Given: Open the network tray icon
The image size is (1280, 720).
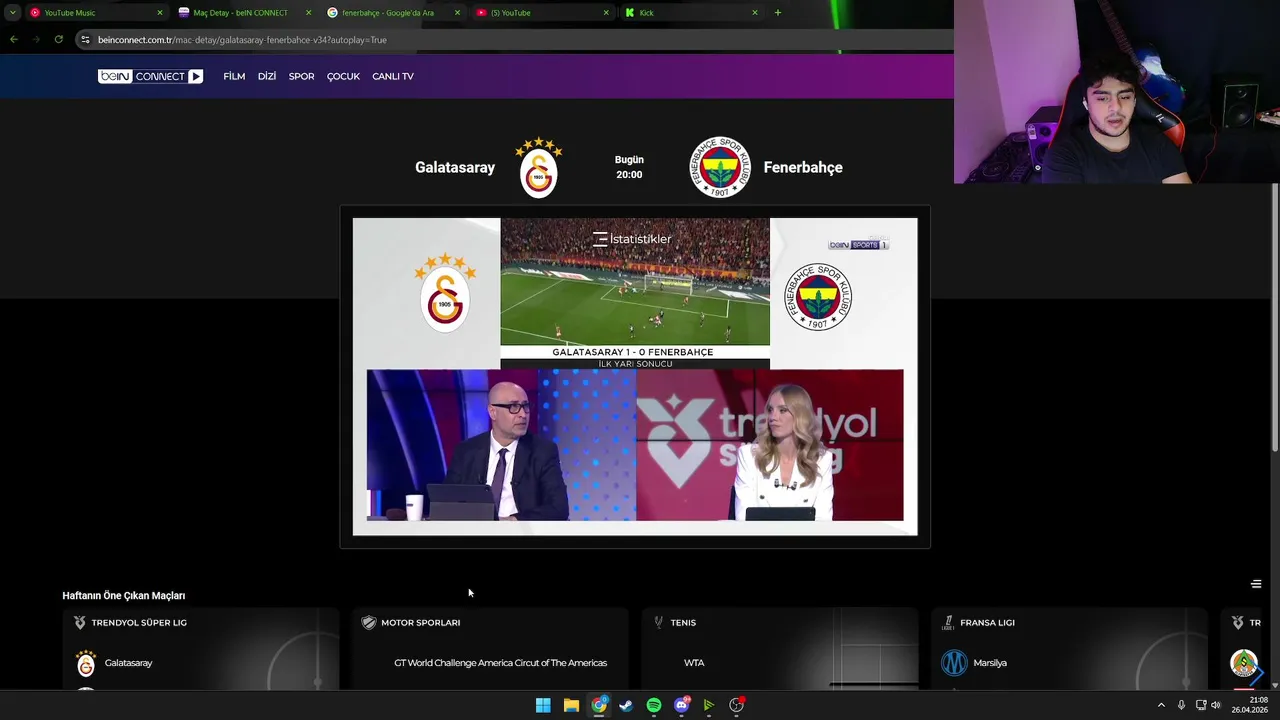Looking at the screenshot, I should coord(1201,705).
